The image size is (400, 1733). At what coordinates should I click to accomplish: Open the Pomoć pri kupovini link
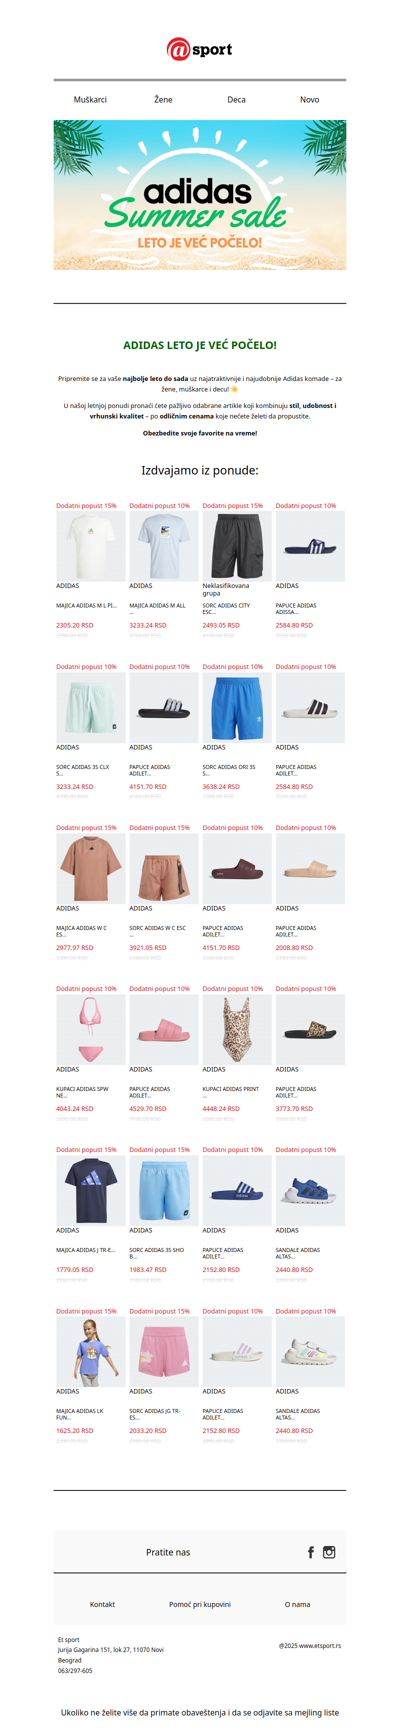tap(200, 1604)
